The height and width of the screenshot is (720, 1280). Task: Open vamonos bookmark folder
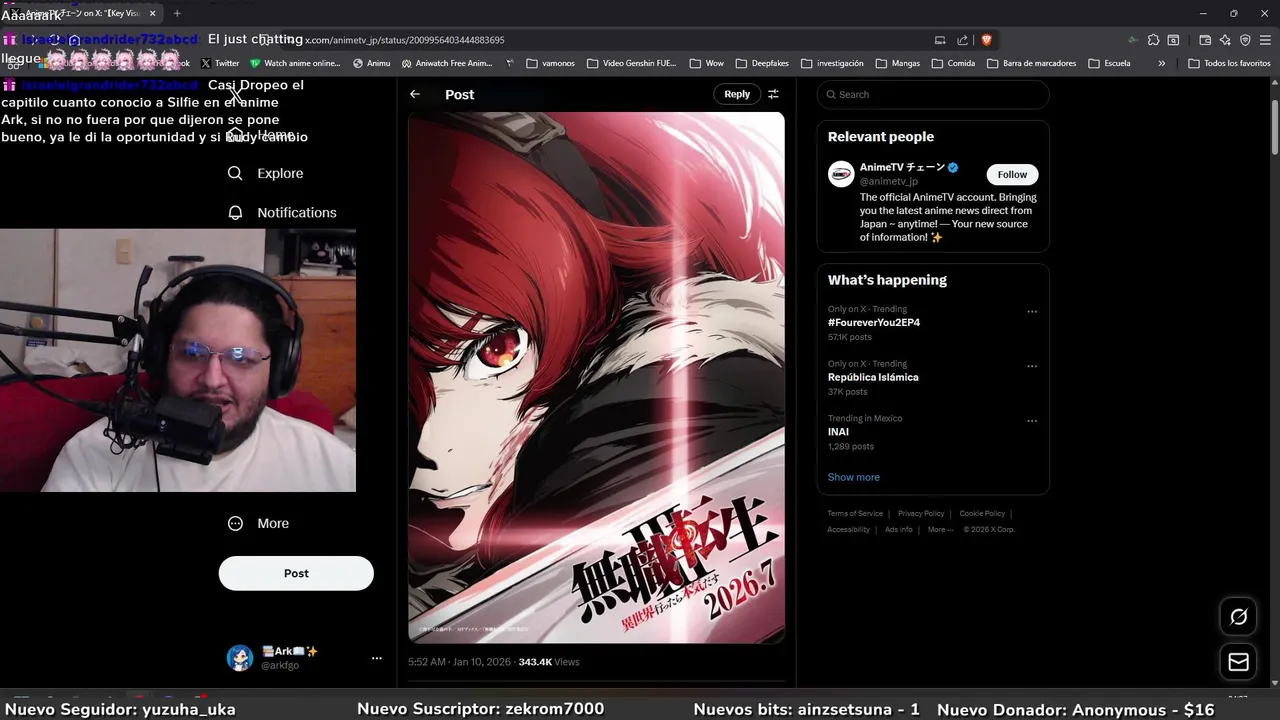tap(550, 63)
